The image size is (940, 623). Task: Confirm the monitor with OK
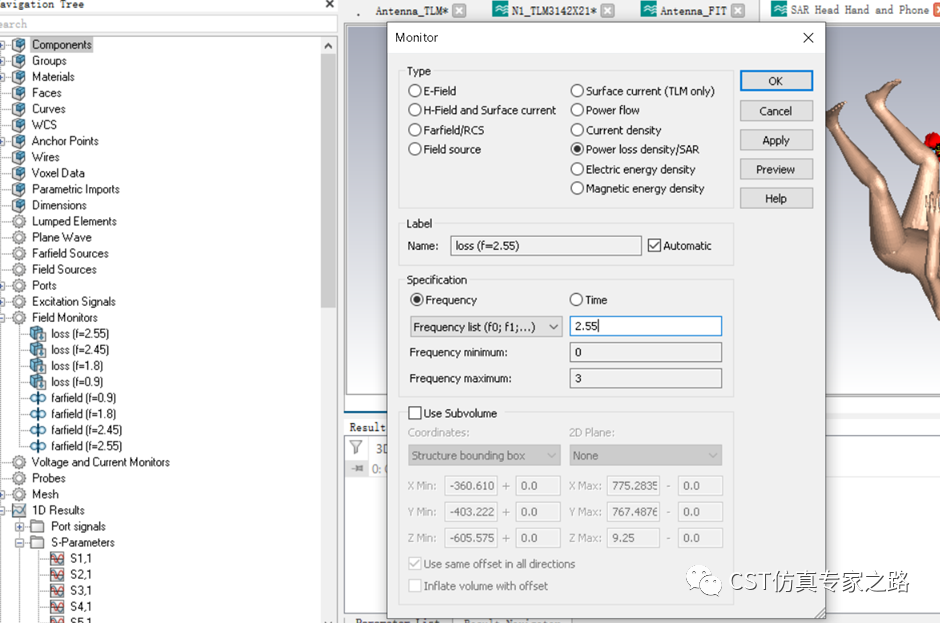click(776, 81)
